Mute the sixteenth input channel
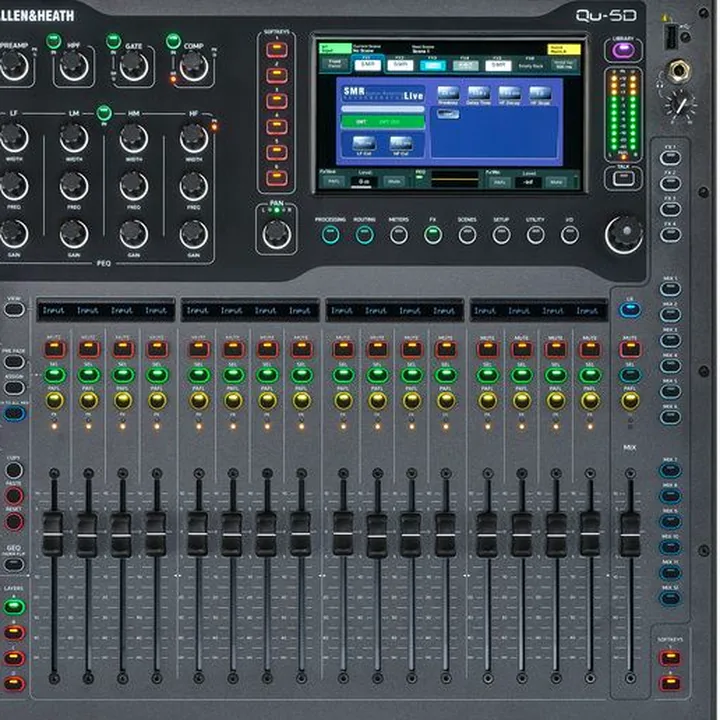720x720 pixels. coord(590,349)
